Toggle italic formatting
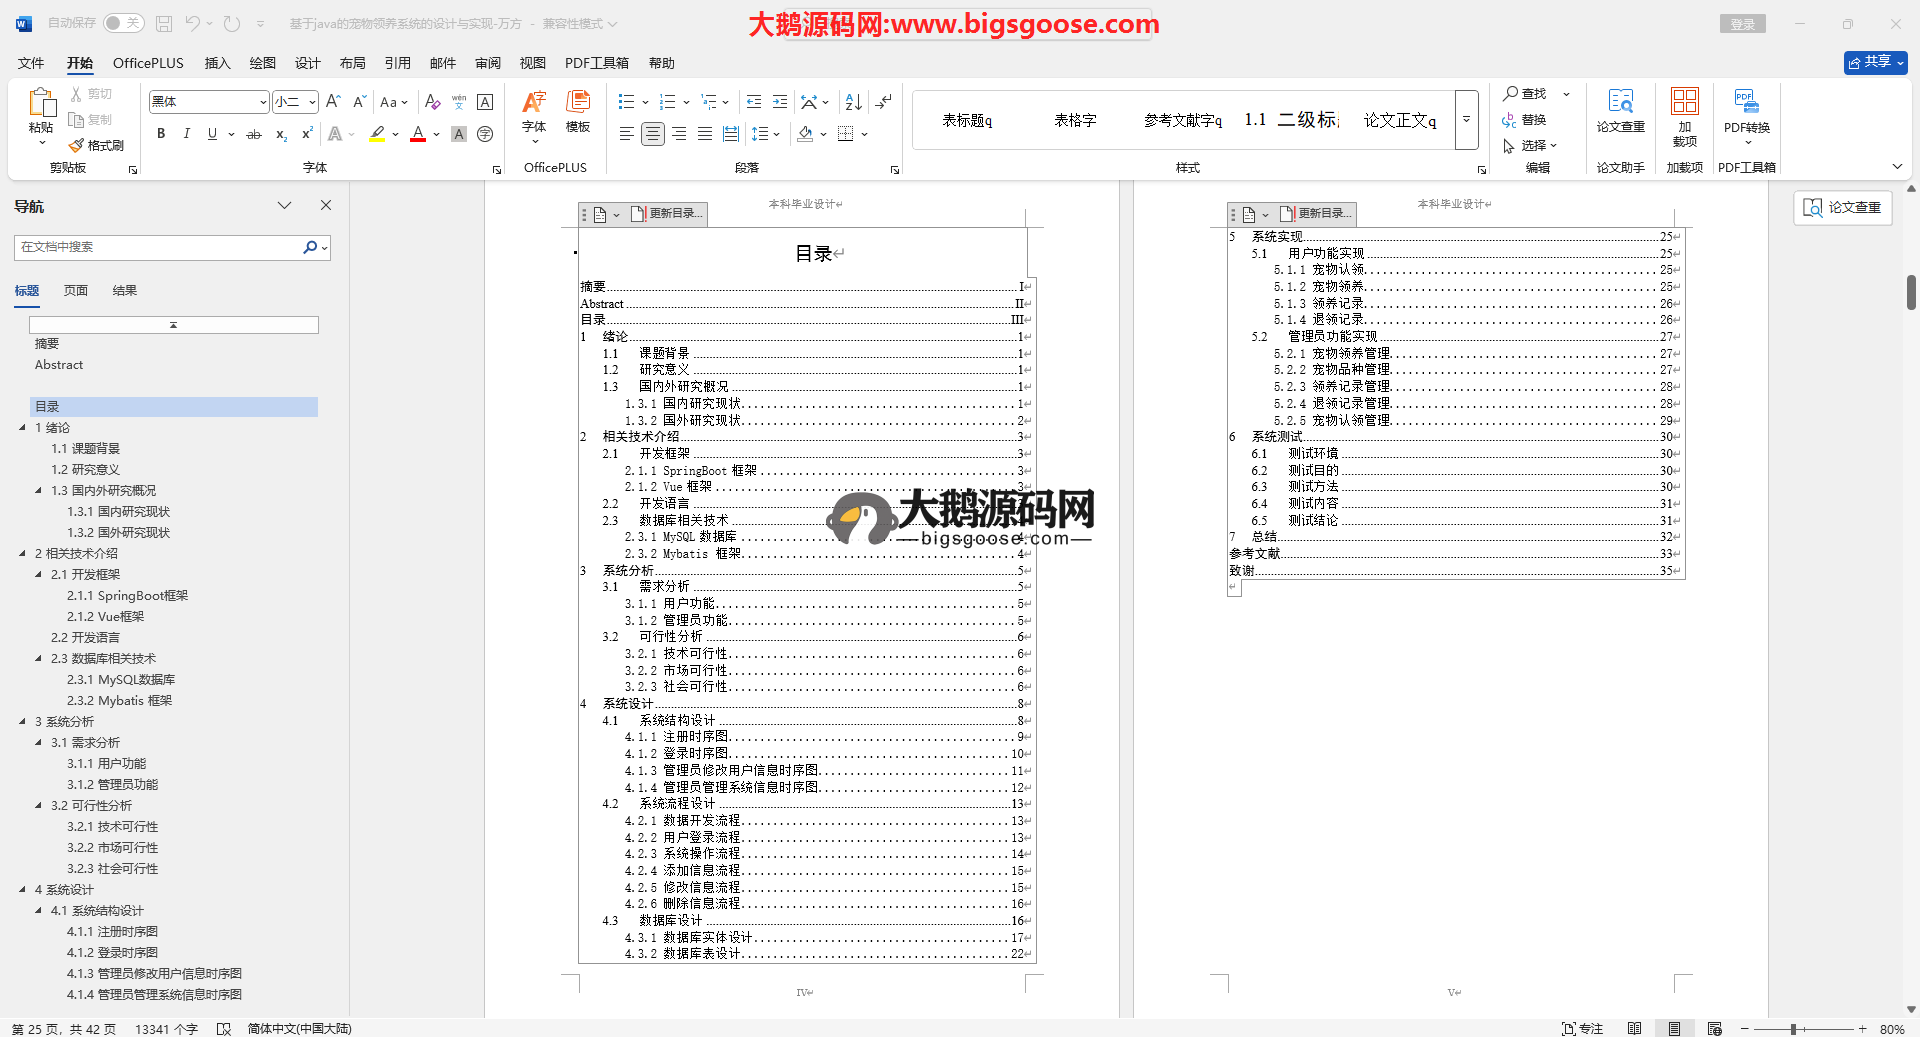The height and width of the screenshot is (1037, 1920). (186, 134)
